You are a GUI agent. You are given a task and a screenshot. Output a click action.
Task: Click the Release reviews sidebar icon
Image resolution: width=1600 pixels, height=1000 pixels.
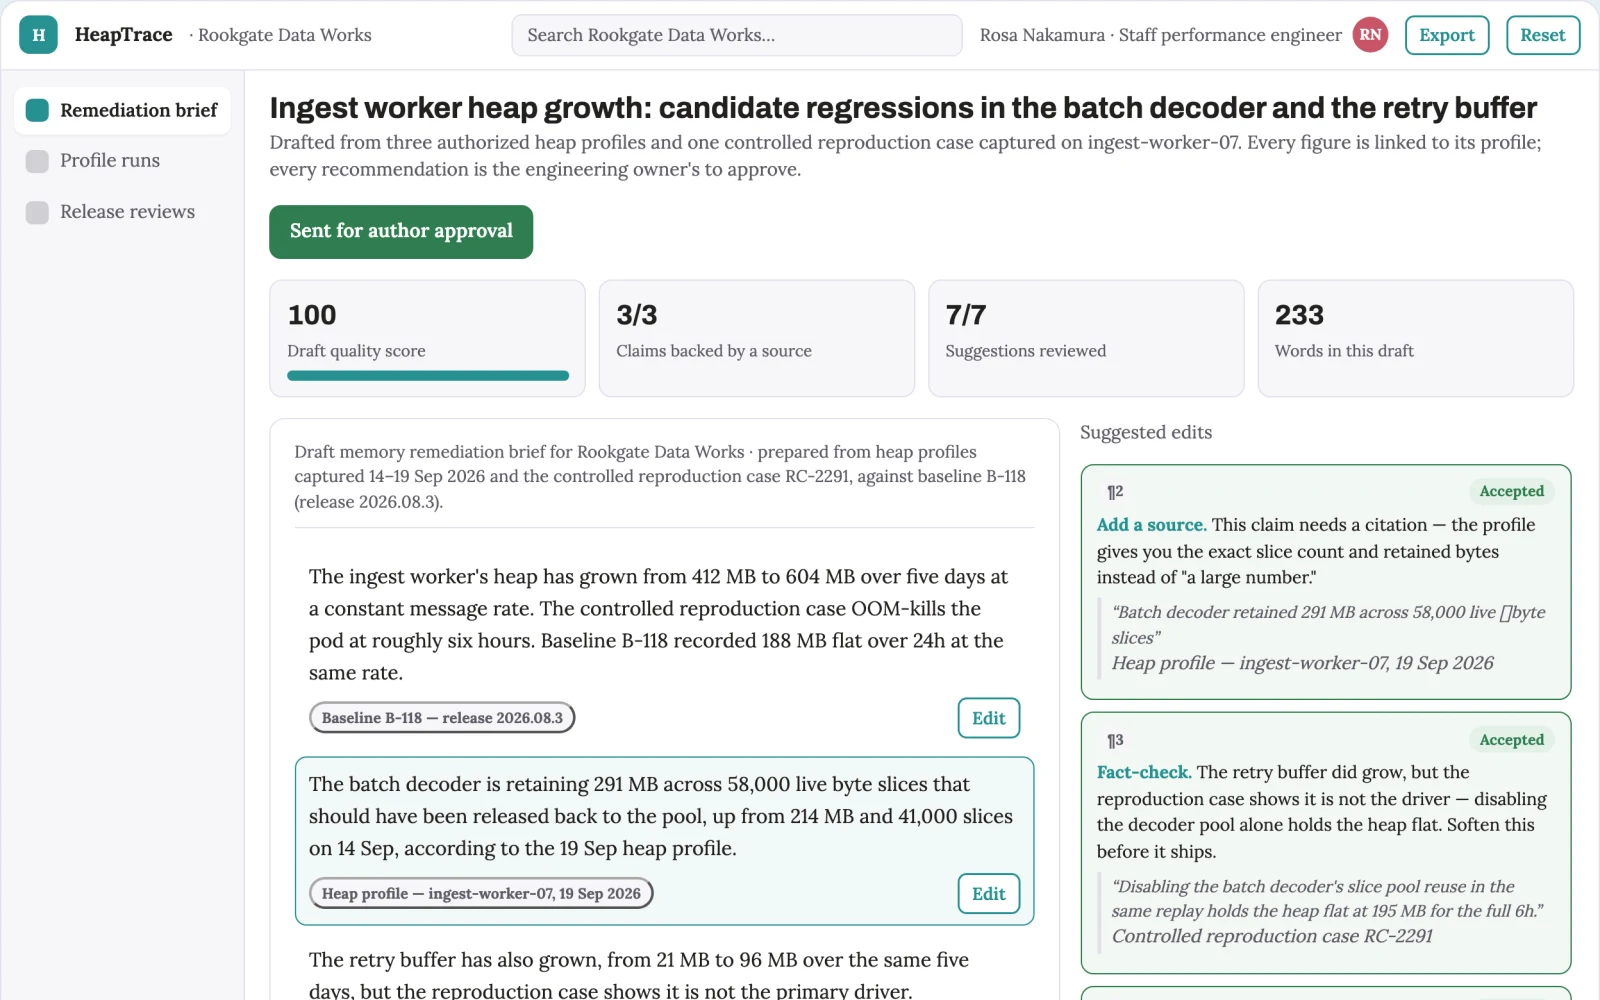37,212
